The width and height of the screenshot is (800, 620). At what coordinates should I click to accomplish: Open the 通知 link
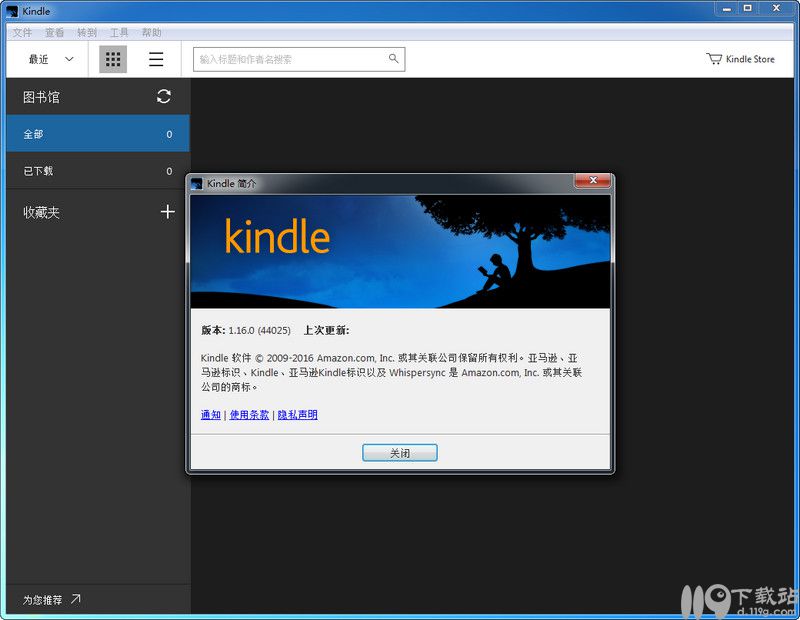click(211, 414)
